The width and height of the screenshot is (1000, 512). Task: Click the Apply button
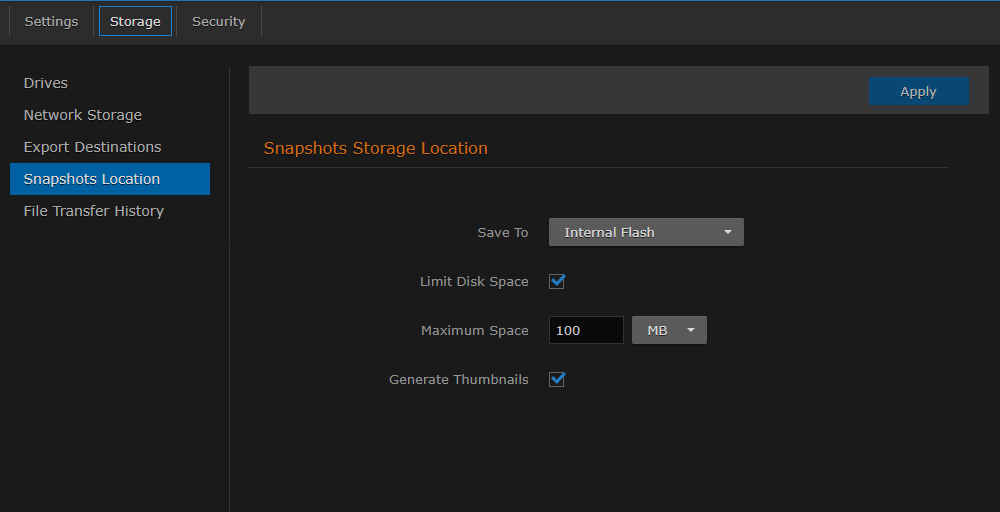918,91
